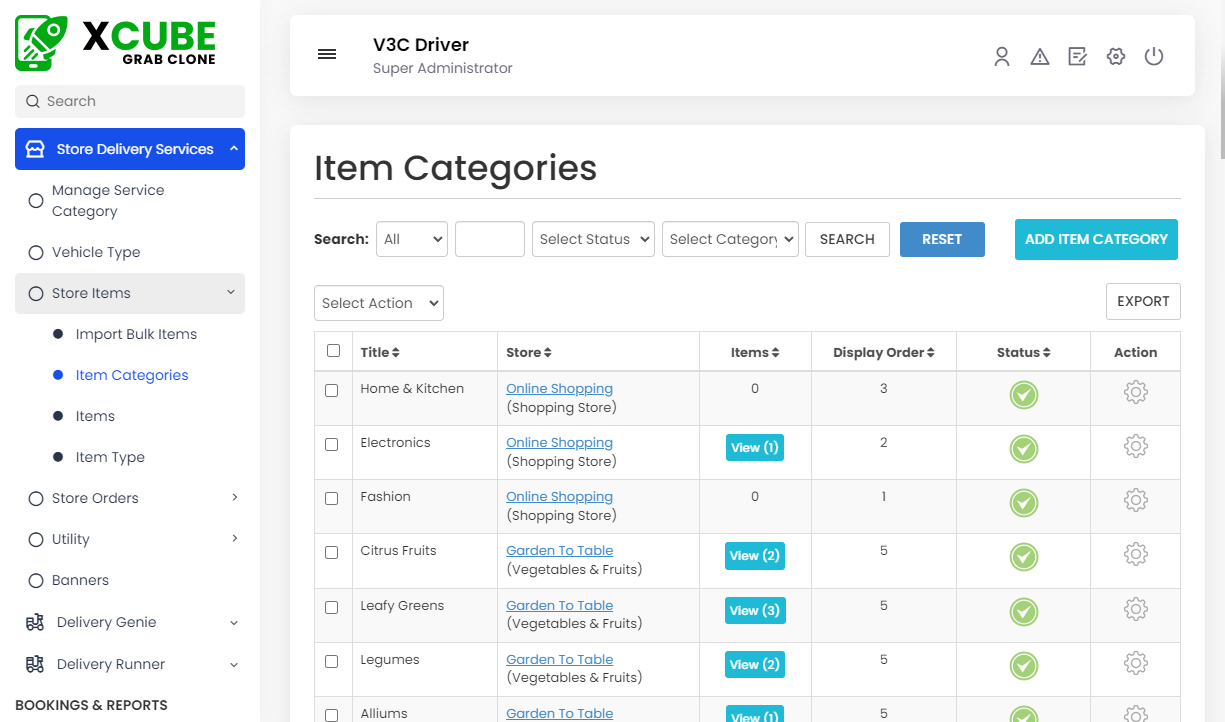Screen dimensions: 1225x722
Task: Open the hamburger menu next to V3C Driver
Action: (327, 54)
